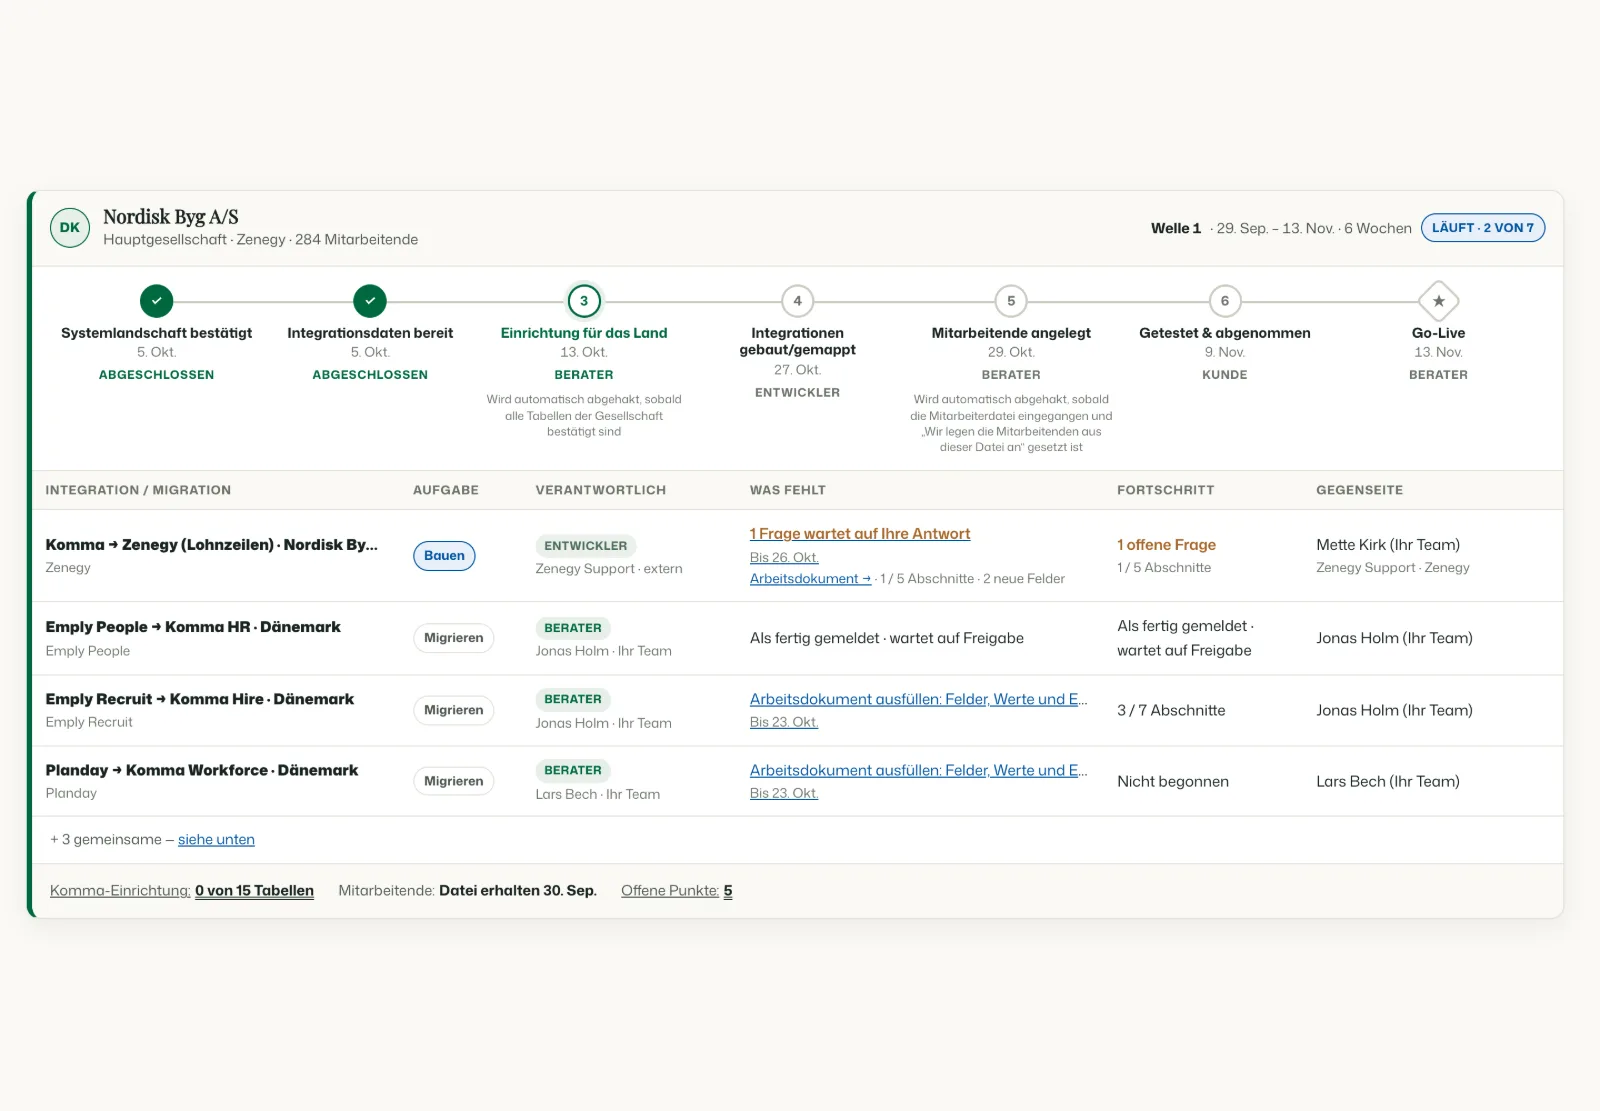
Task: Click Migrieren pill for Emply People row
Action: (453, 638)
